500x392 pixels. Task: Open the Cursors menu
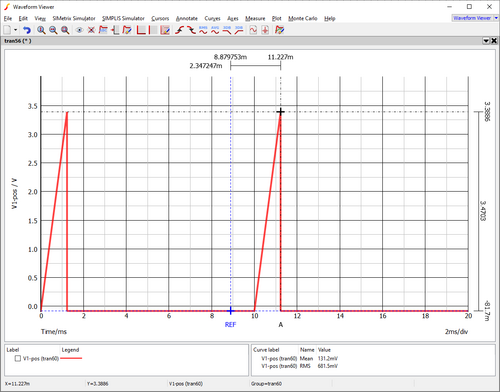(160, 18)
